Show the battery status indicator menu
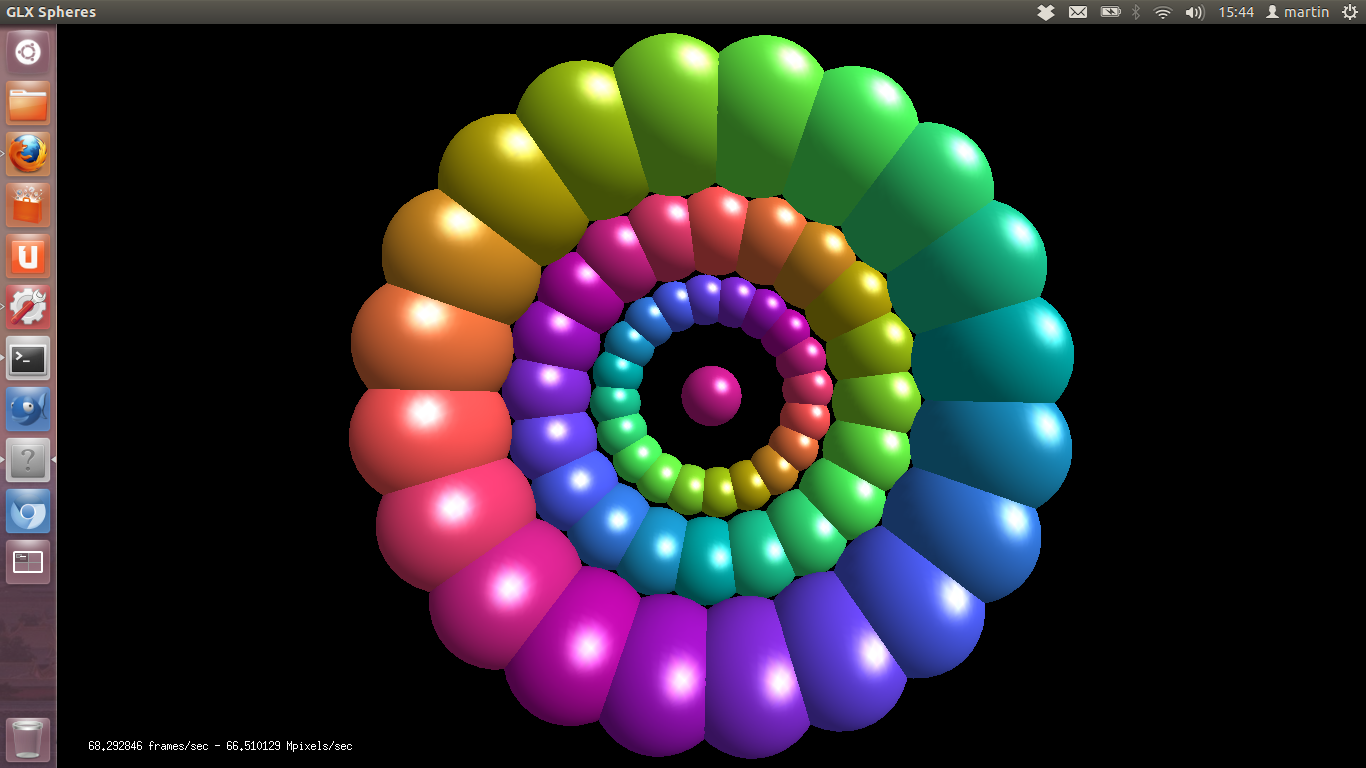 [1110, 12]
